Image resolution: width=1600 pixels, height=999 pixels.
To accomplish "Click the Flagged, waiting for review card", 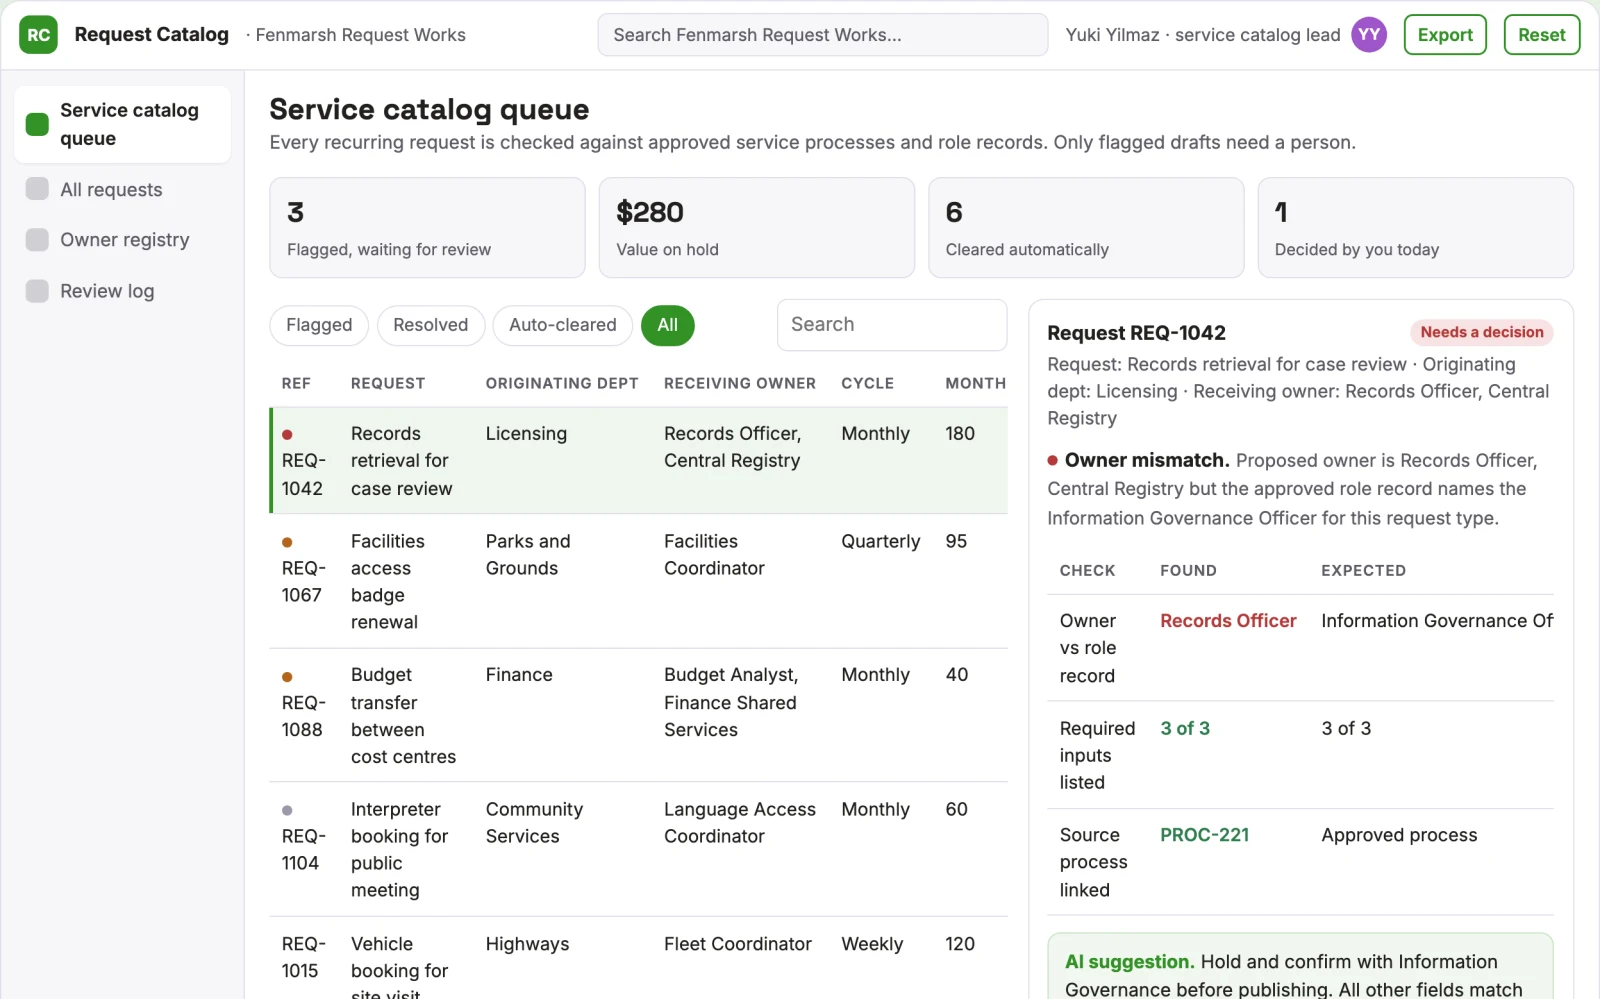I will tap(427, 228).
